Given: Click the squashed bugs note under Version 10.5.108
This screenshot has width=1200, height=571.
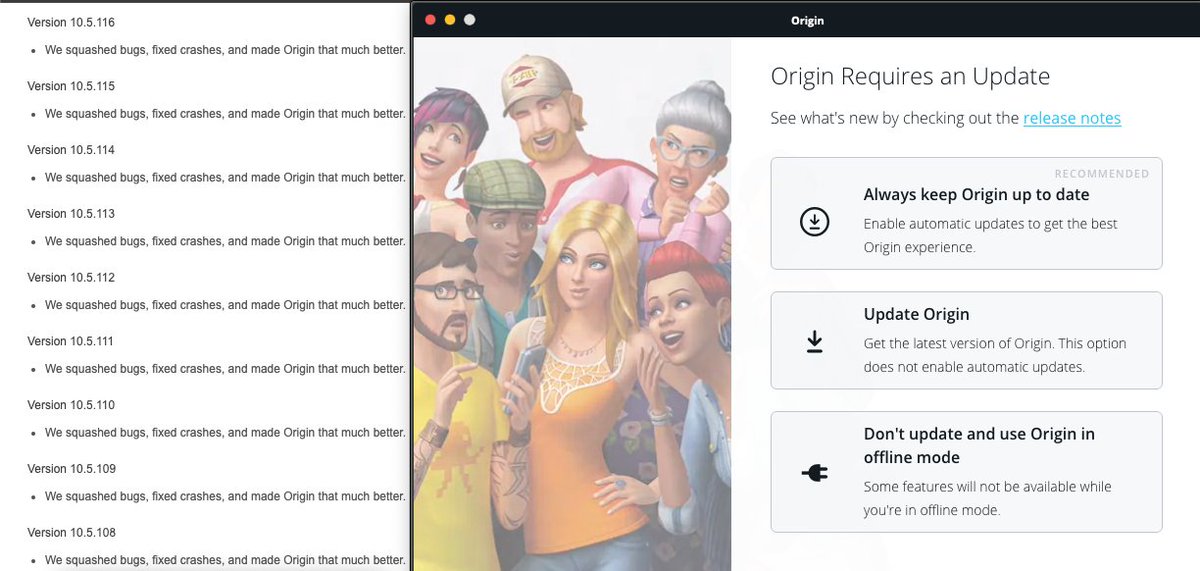Looking at the screenshot, I should [x=225, y=560].
